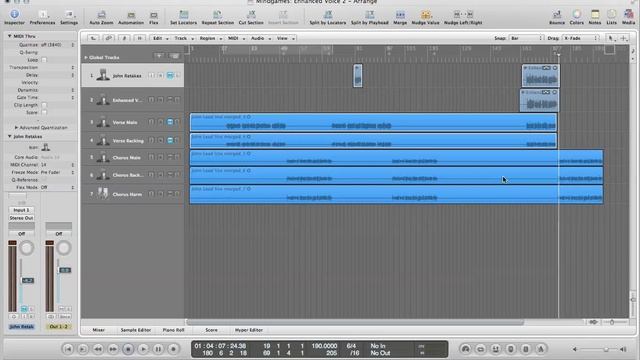Expand the Global Tracks disclosure triangle
This screenshot has height=360, width=640.
coord(86,58)
